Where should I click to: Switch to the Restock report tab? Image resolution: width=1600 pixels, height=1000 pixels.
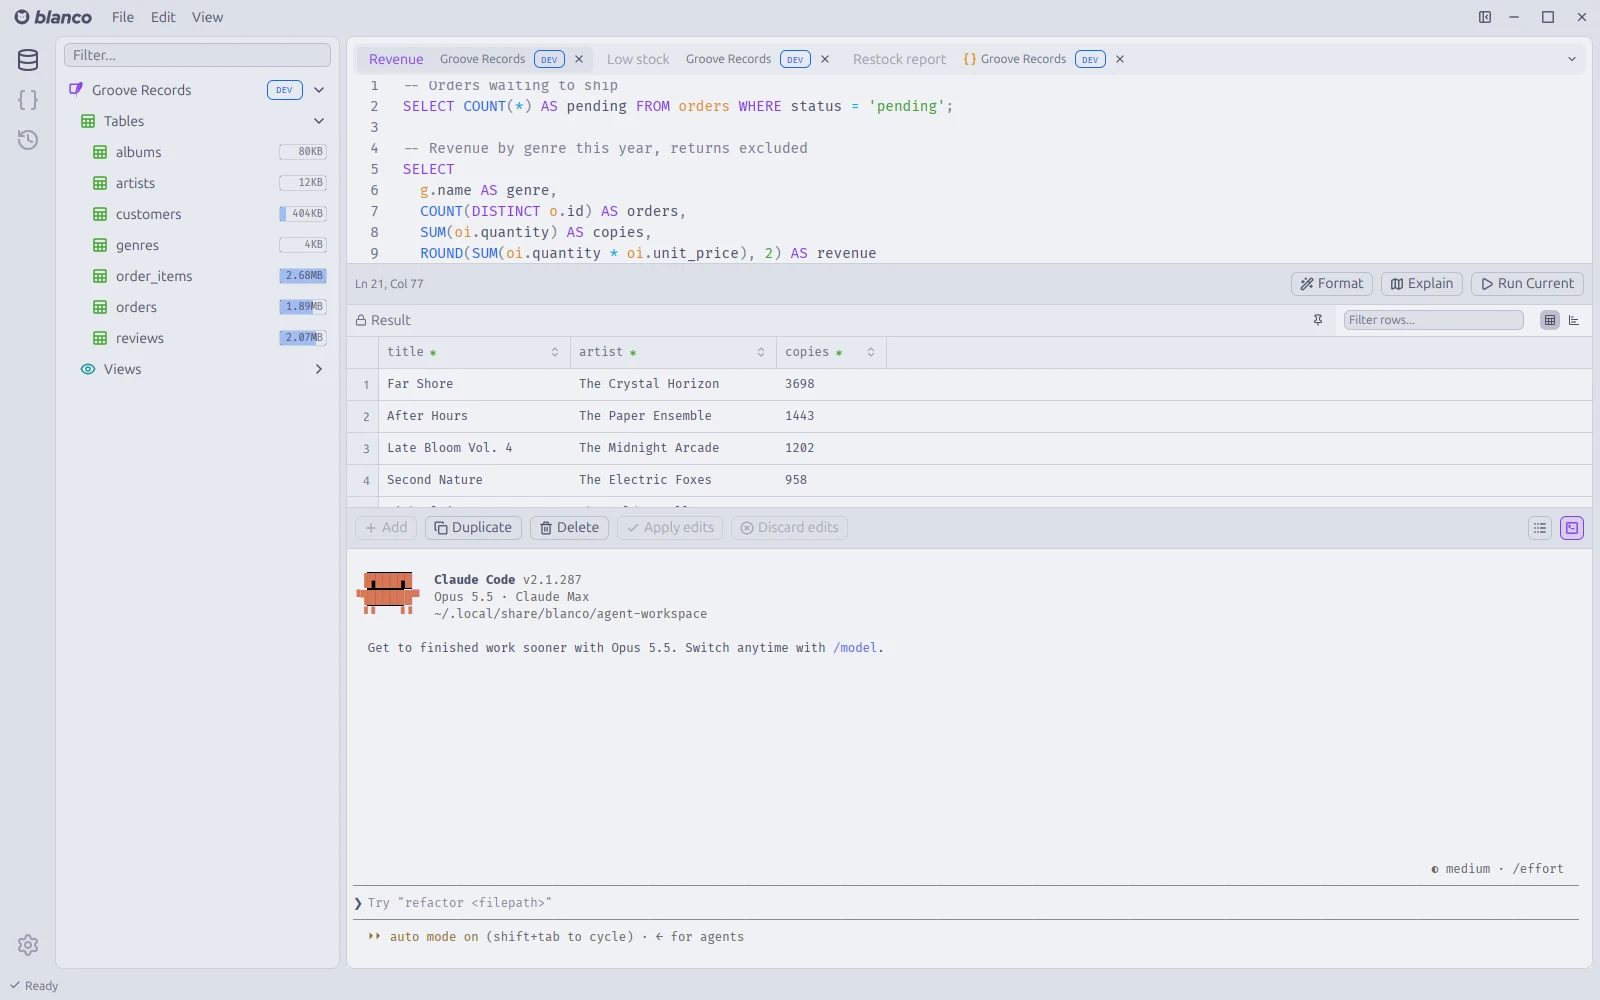click(899, 59)
